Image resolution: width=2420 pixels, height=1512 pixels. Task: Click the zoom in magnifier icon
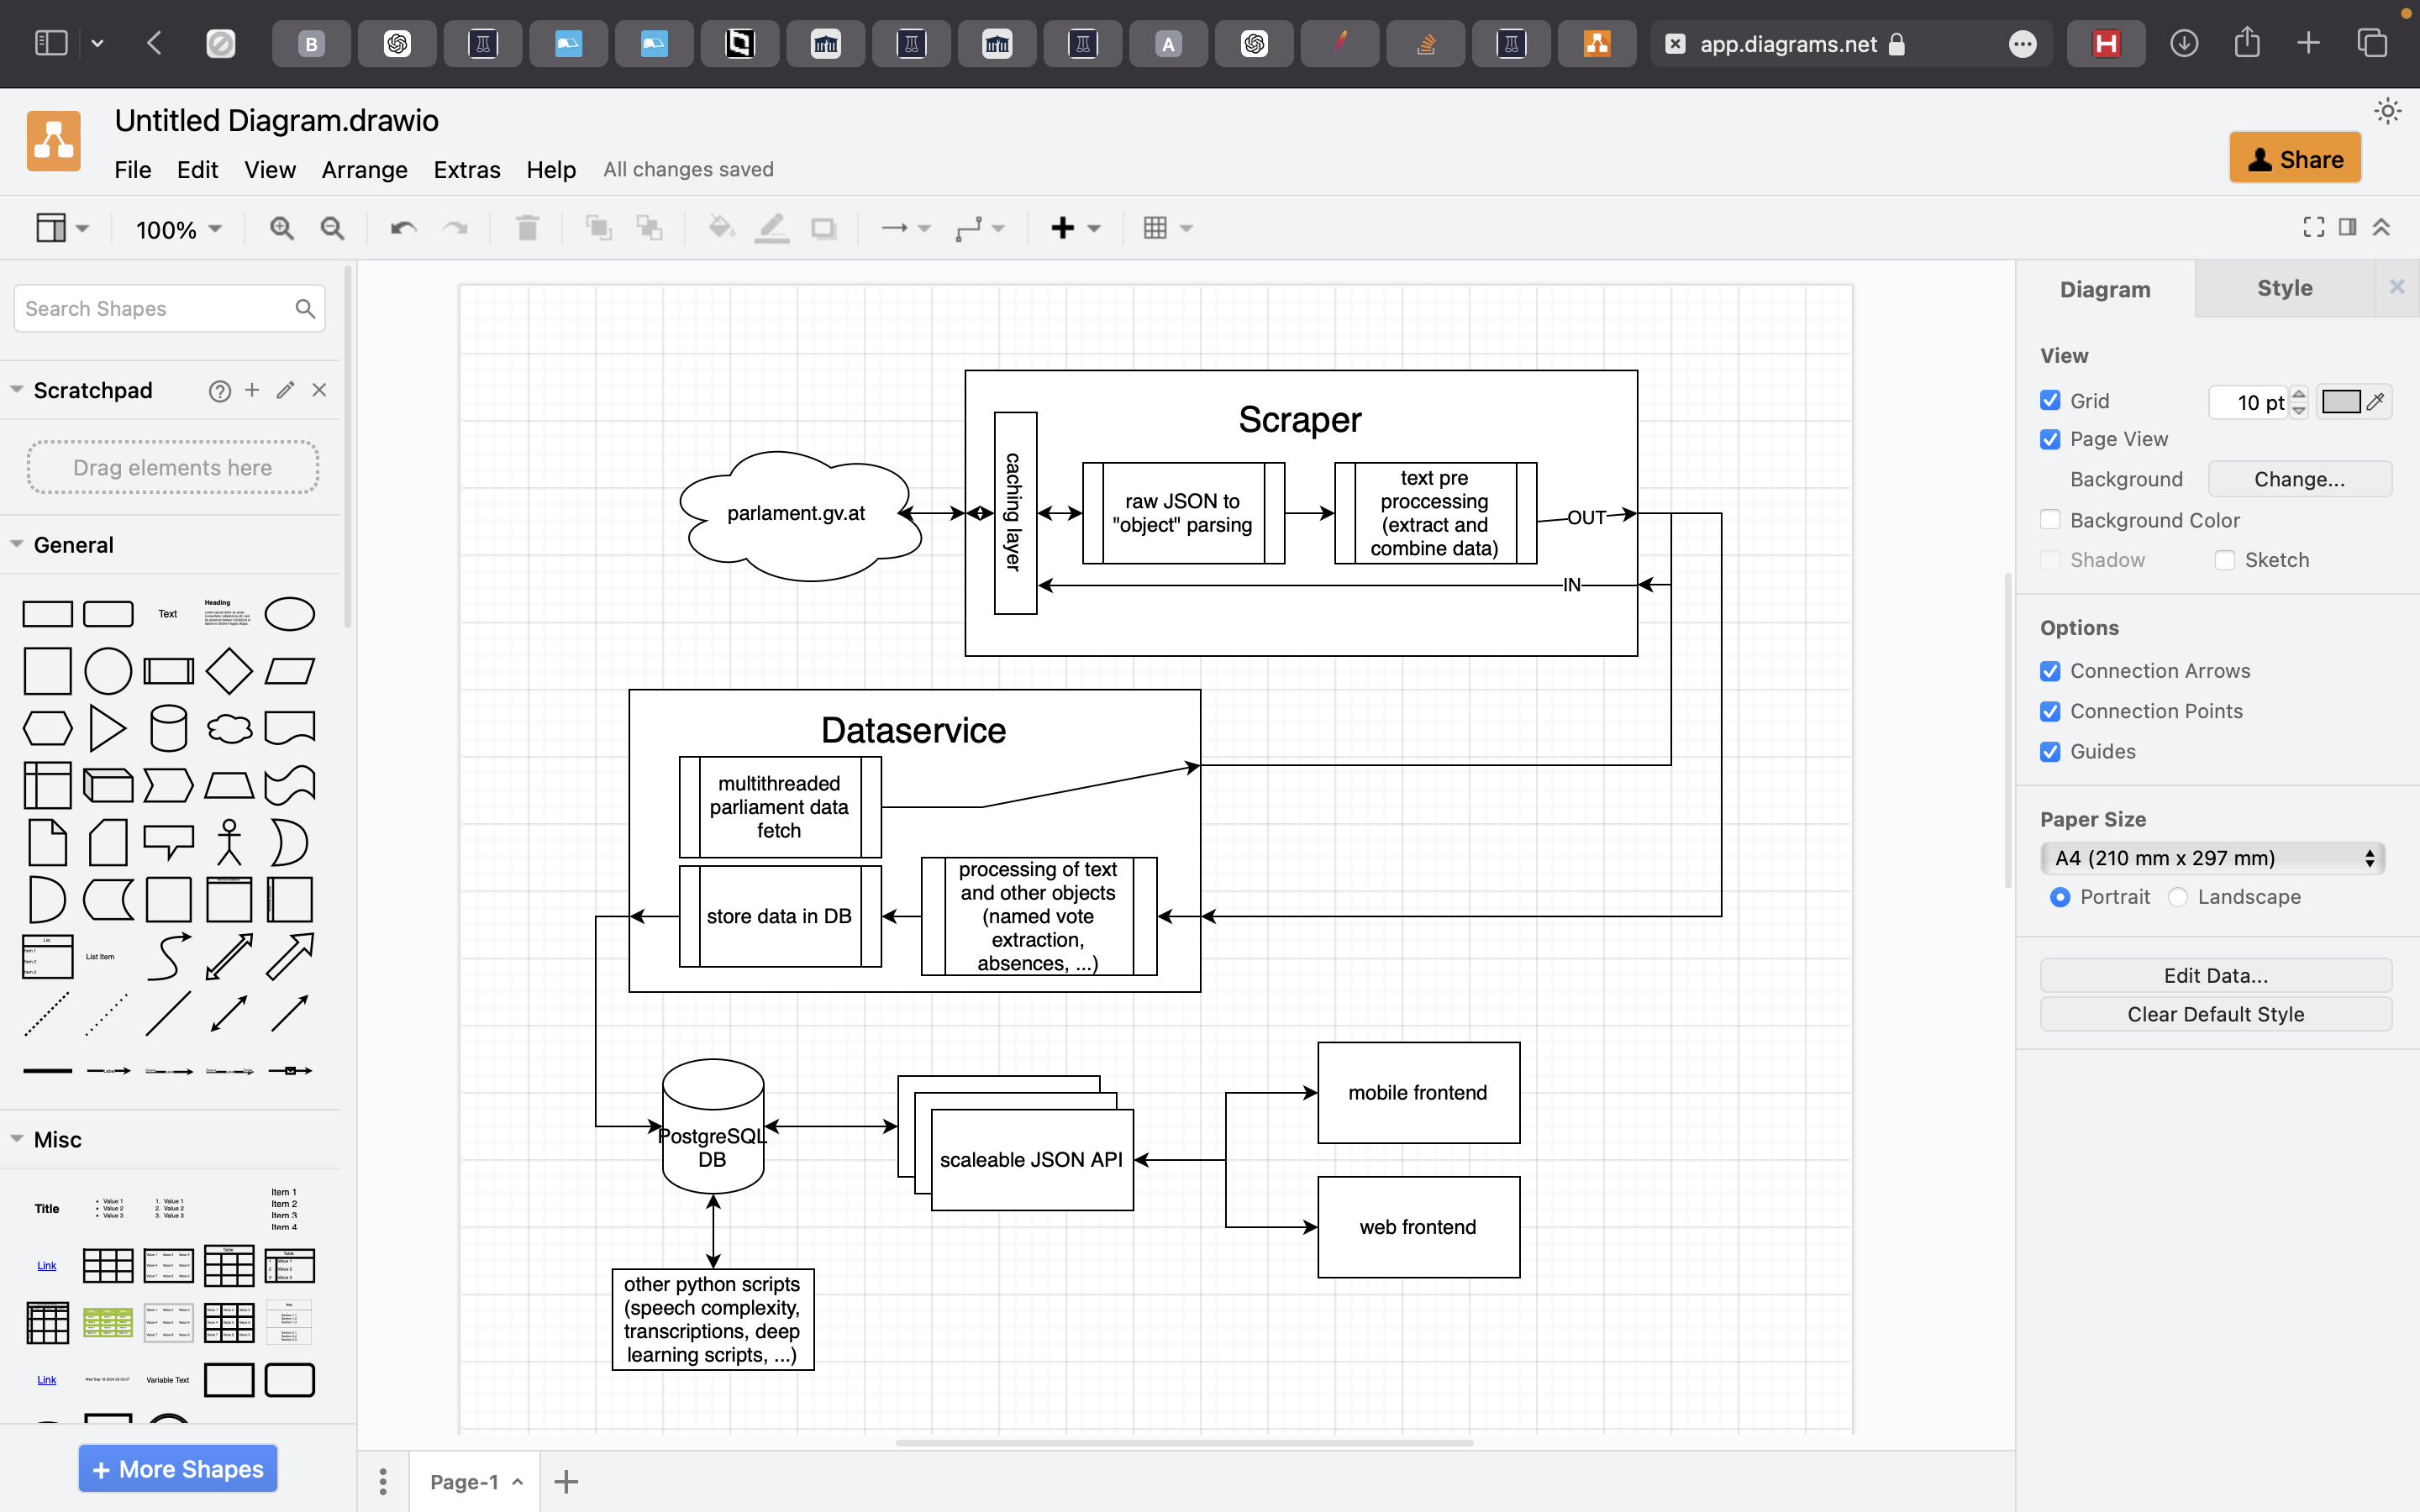tap(281, 228)
